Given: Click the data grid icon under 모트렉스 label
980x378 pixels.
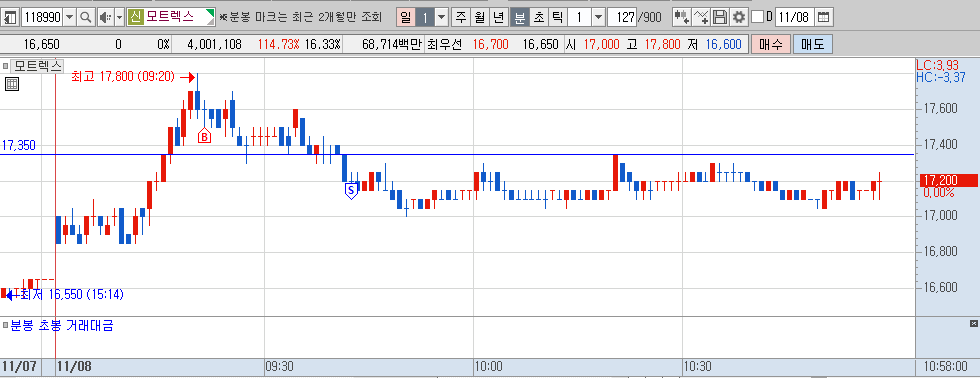Looking at the screenshot, I should (12, 84).
